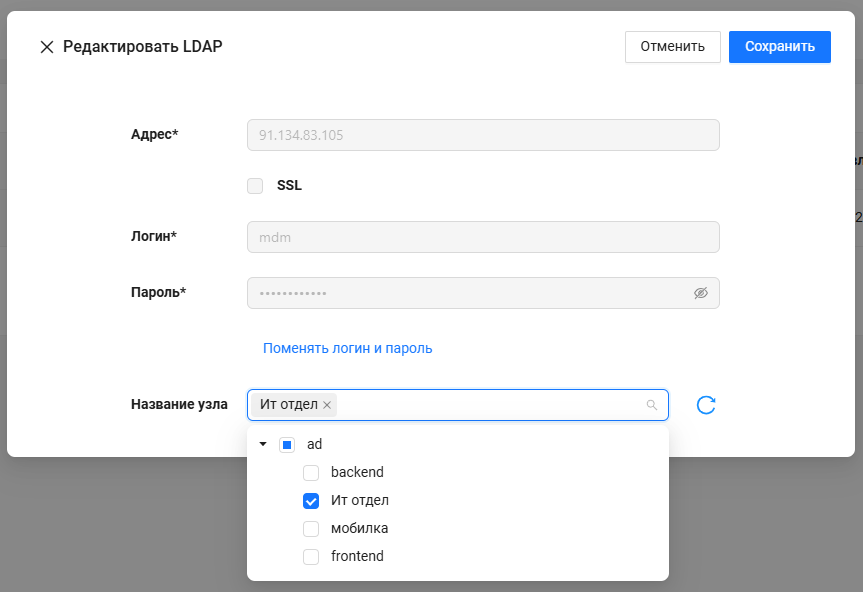This screenshot has height=592, width=863.
Task: Select the 'frontend' tree item label
Action: [357, 556]
